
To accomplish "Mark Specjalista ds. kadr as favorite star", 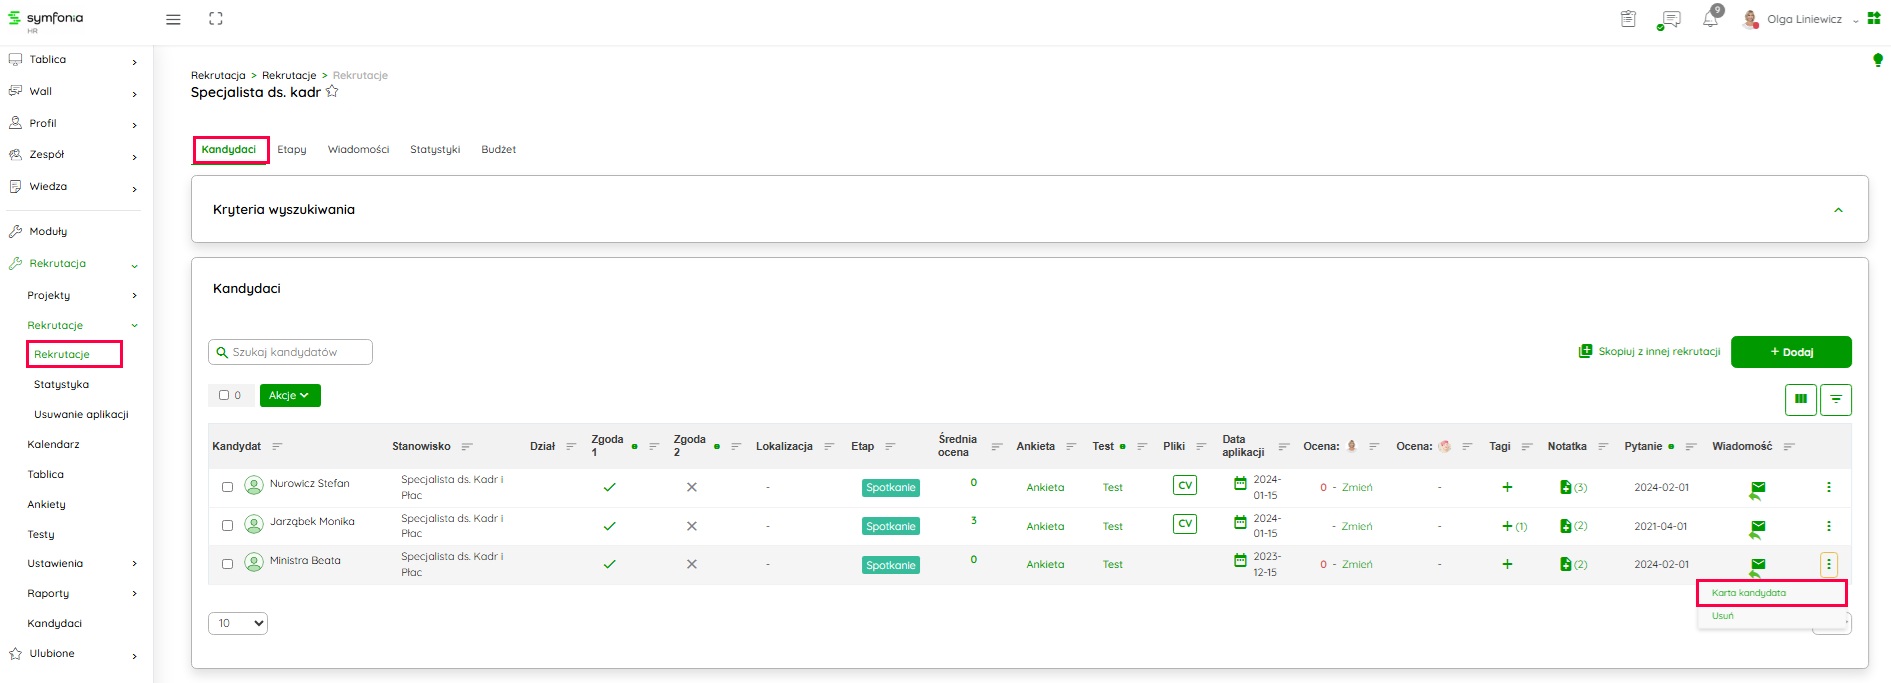I will click(x=332, y=92).
